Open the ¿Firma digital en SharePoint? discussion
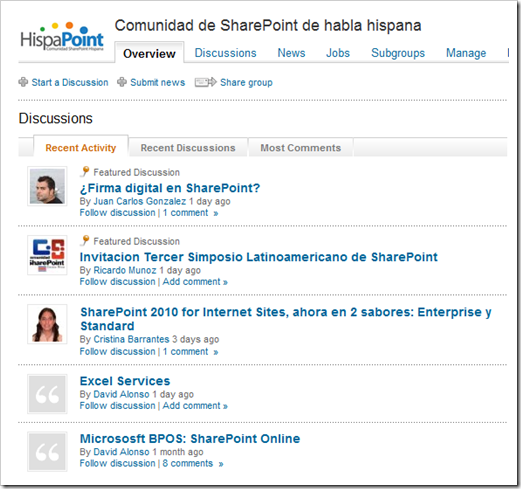The image size is (521, 489). point(170,188)
